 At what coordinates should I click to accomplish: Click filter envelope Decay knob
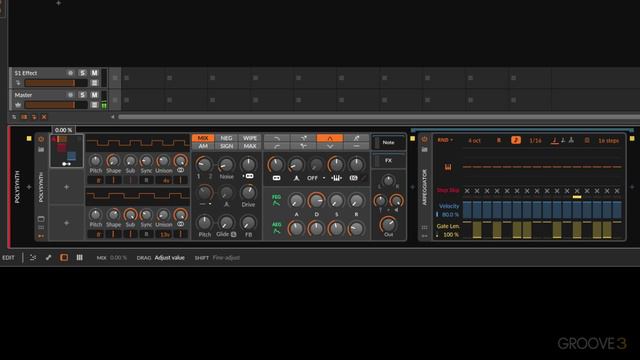pyautogui.click(x=316, y=200)
